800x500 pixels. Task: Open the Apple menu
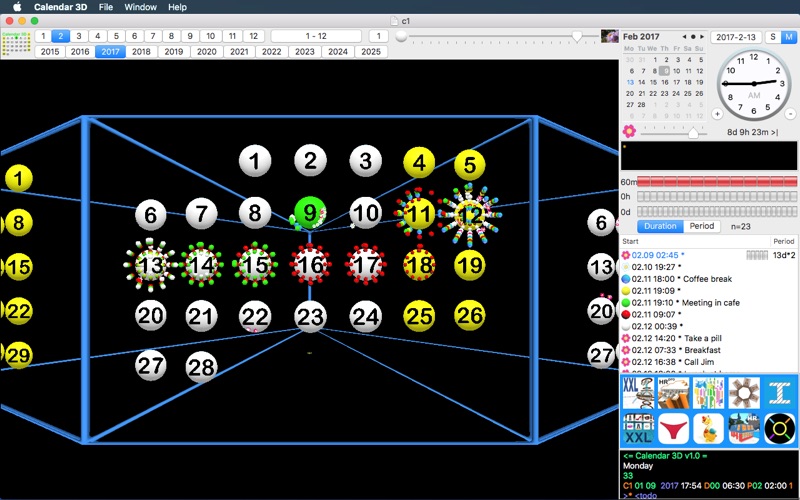tap(17, 7)
